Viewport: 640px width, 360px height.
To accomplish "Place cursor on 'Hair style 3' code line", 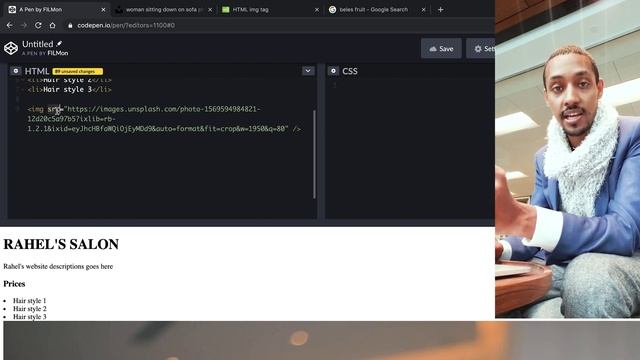I will click(x=69, y=89).
